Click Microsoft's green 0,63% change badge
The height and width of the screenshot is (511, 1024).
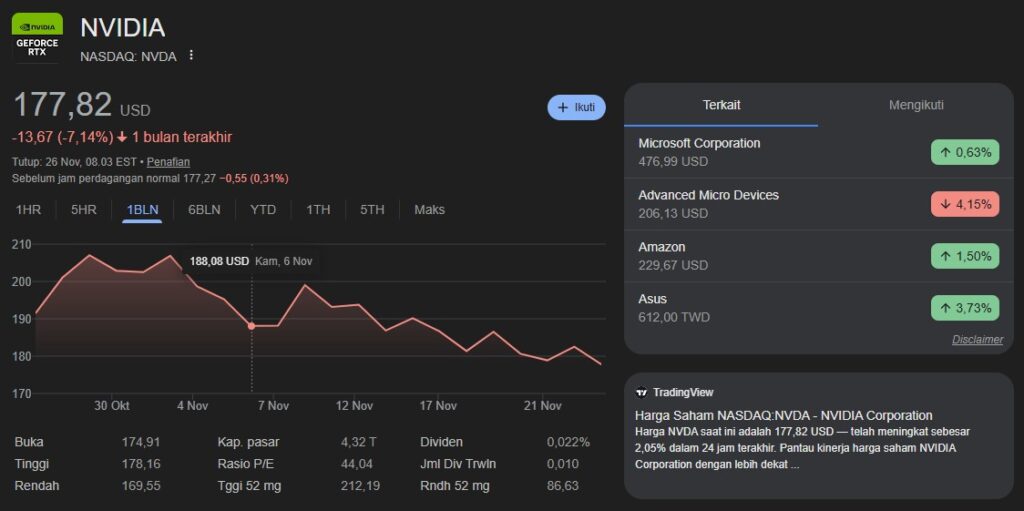pos(964,152)
